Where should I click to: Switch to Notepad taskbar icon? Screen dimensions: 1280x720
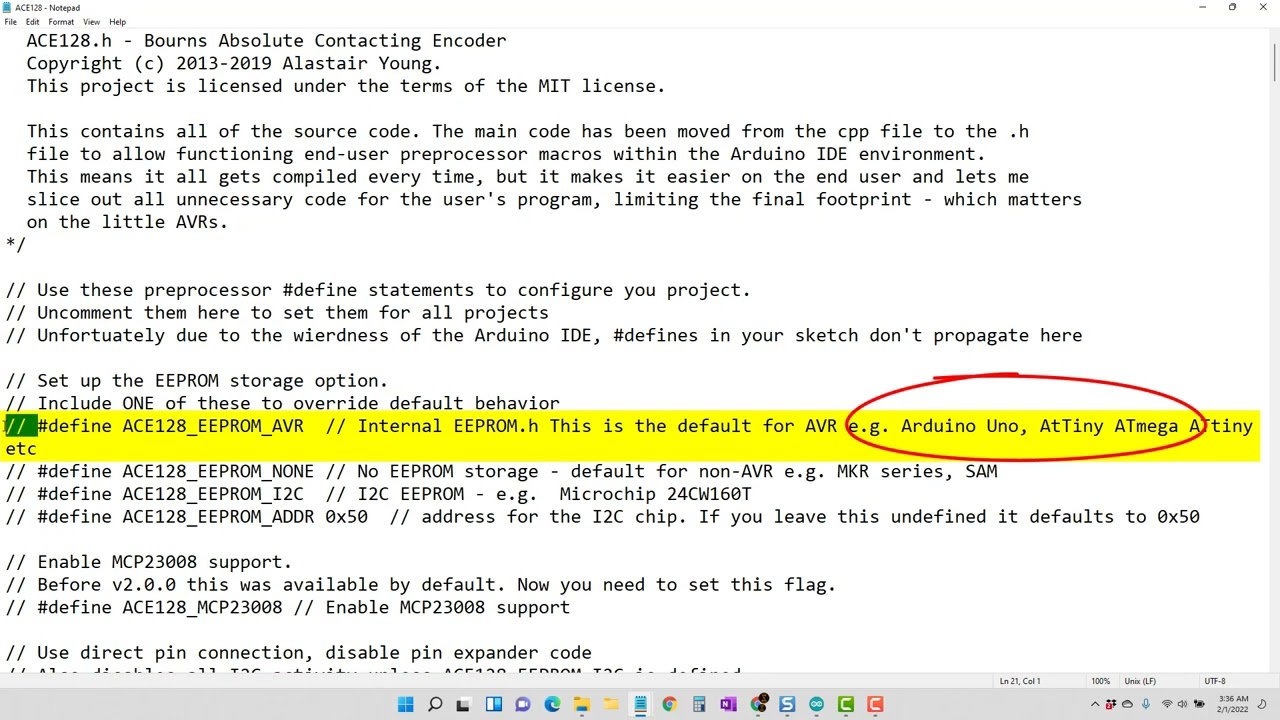point(640,705)
